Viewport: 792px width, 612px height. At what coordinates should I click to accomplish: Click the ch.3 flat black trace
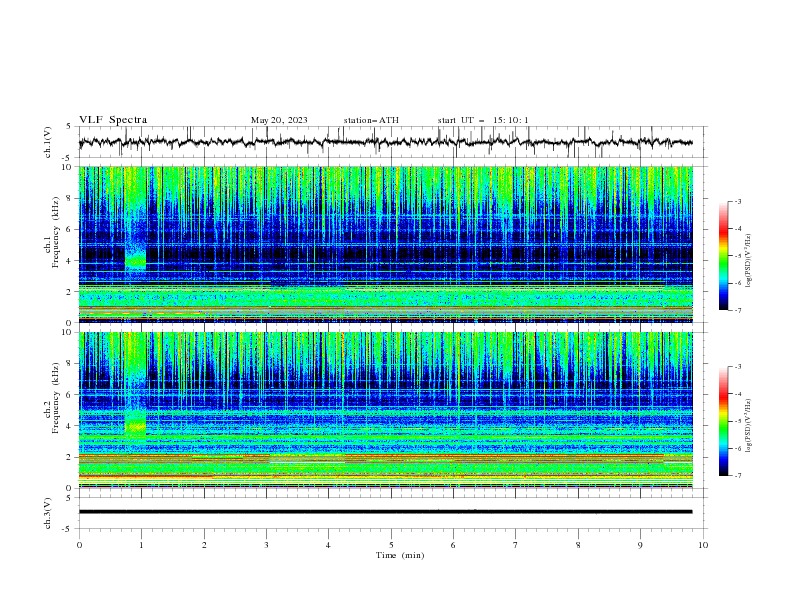click(x=385, y=512)
